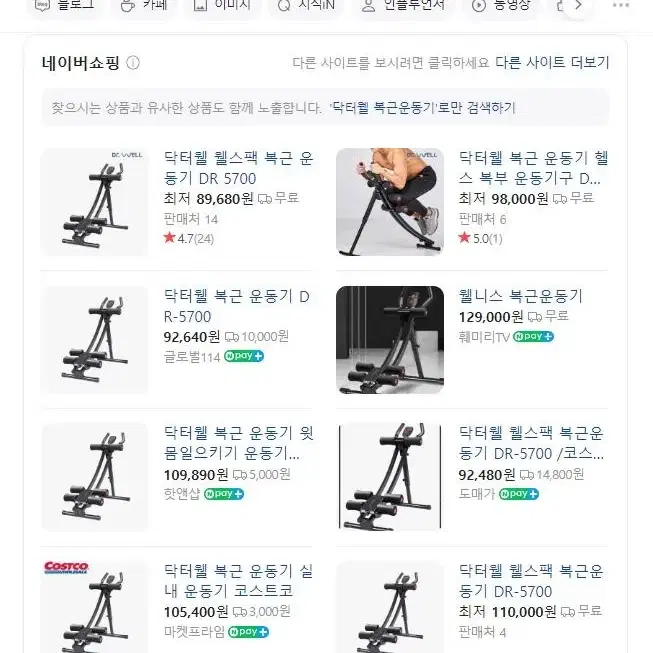The image size is (653, 653).
Task: Switch to the 카페 tab
Action: [x=144, y=5]
